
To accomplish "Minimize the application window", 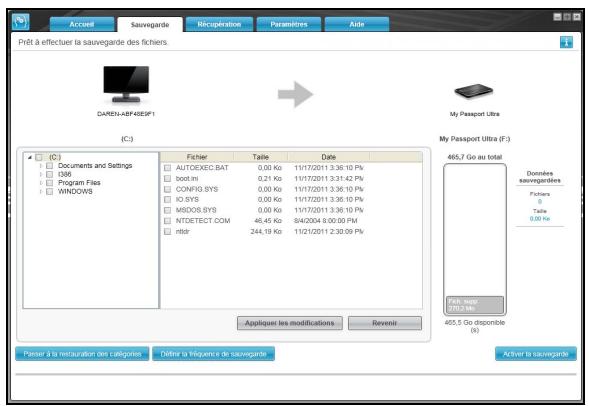I will pos(557,17).
